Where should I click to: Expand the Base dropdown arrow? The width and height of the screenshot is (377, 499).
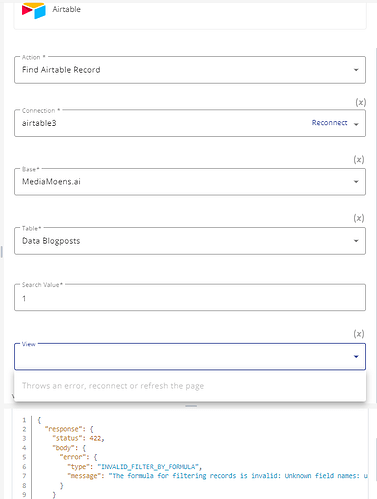[356, 182]
